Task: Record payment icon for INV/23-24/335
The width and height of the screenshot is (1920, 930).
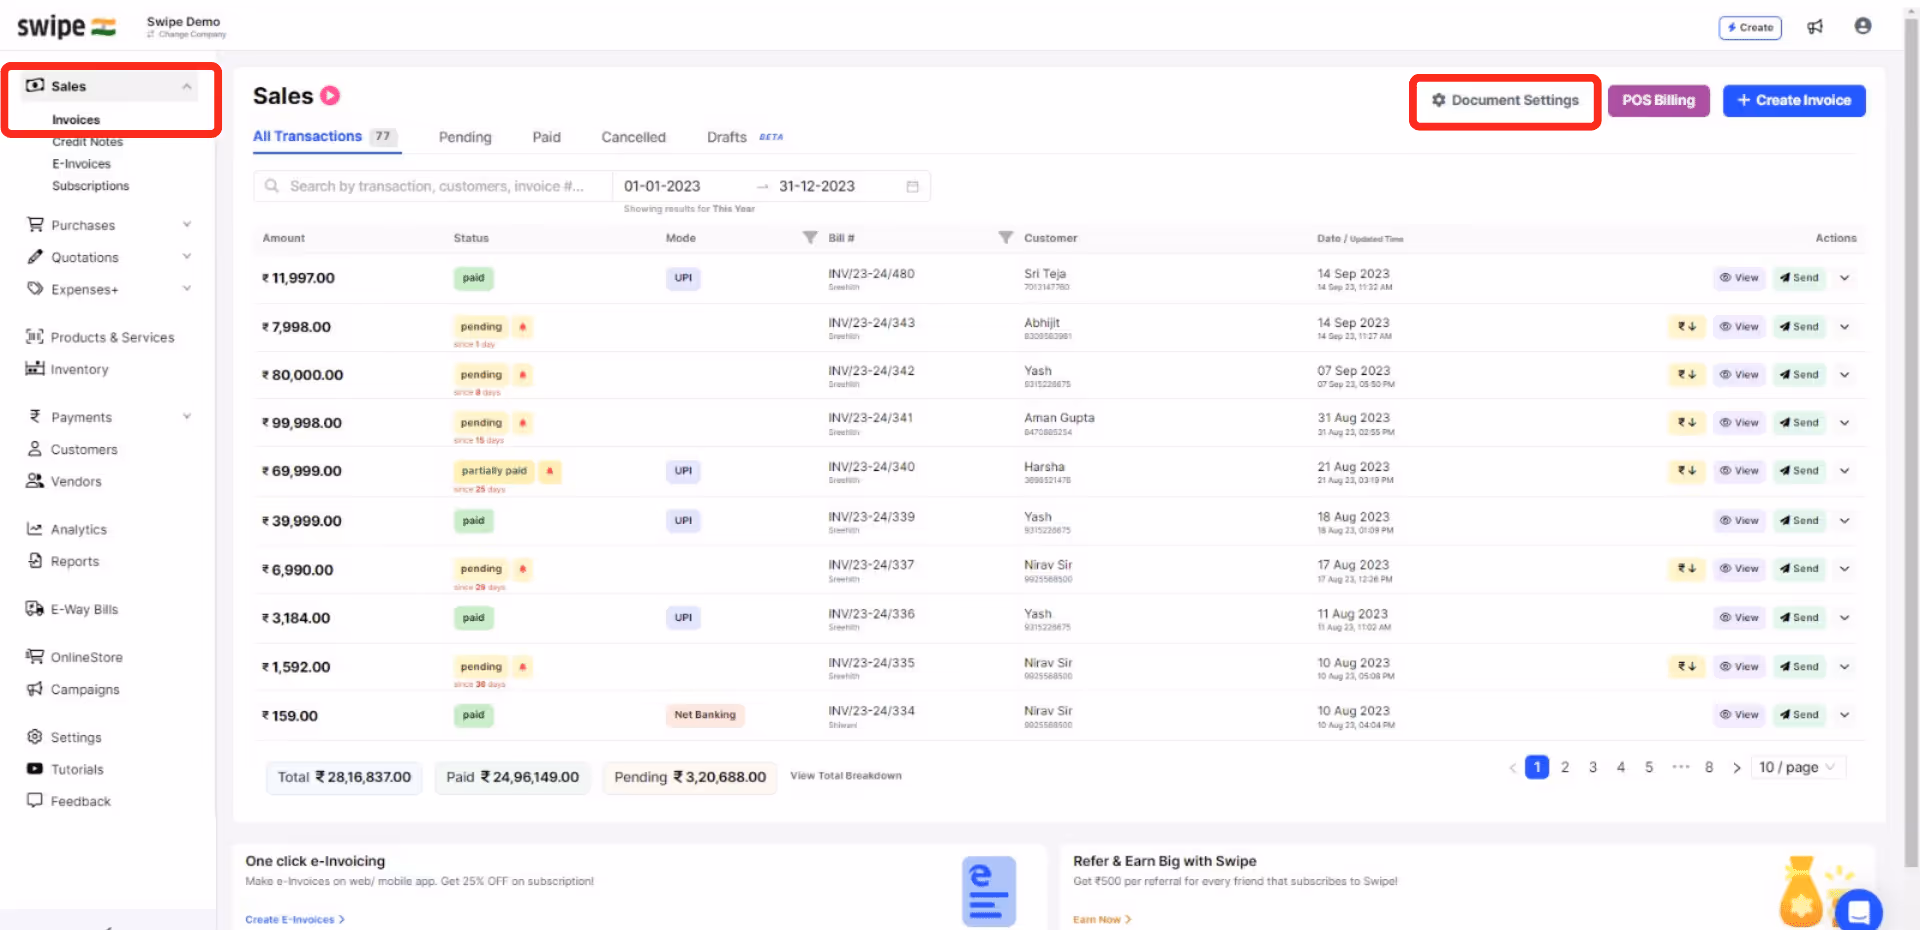Action: pos(1687,667)
